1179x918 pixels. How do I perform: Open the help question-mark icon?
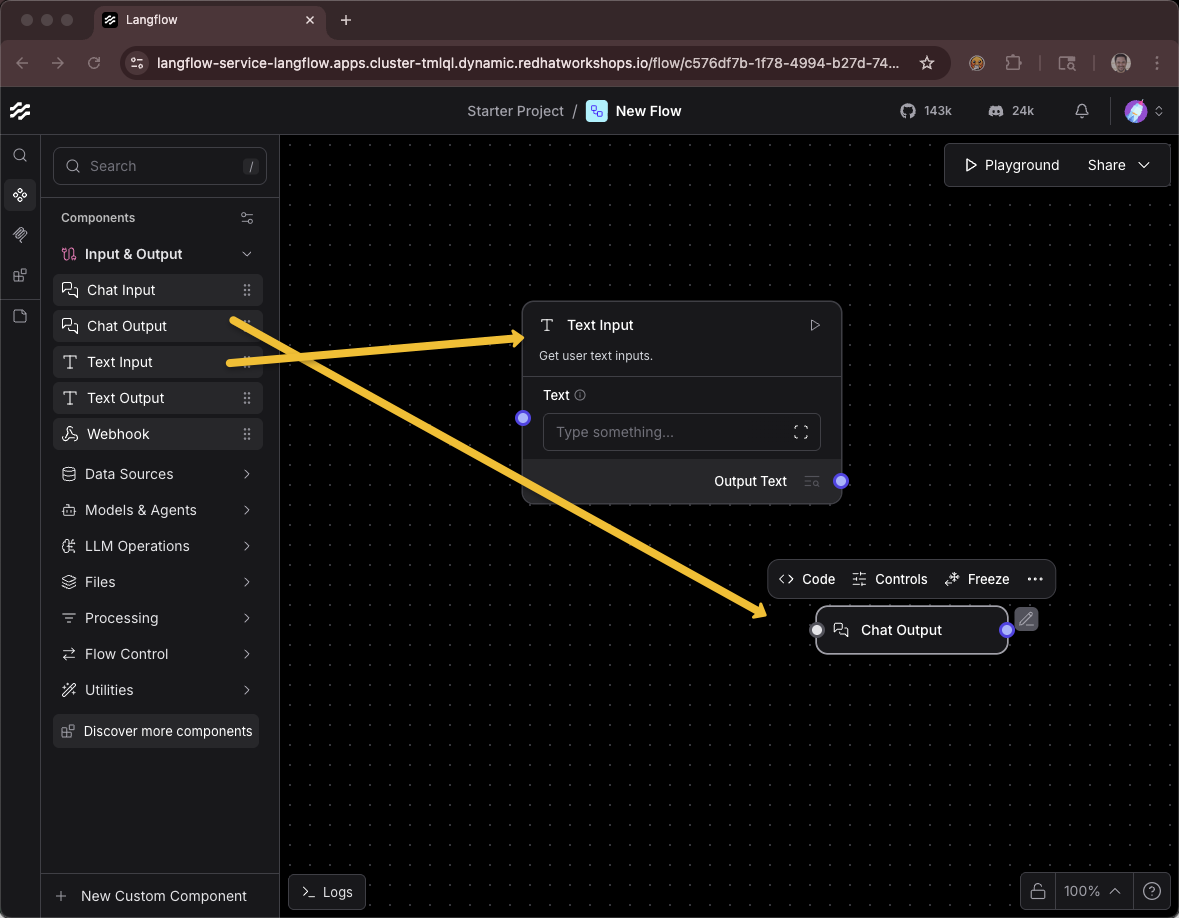[x=1151, y=891]
